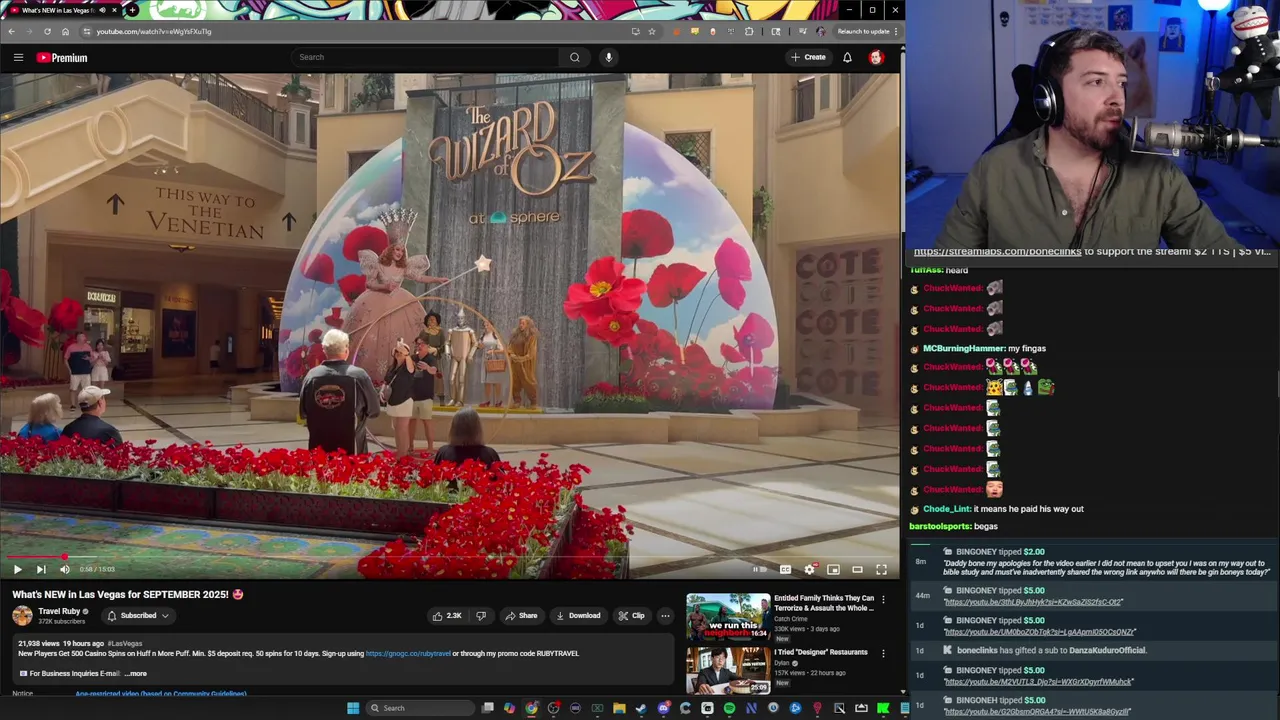The height and width of the screenshot is (720, 1280).
Task: Go back in the browser
Action: click(x=11, y=31)
